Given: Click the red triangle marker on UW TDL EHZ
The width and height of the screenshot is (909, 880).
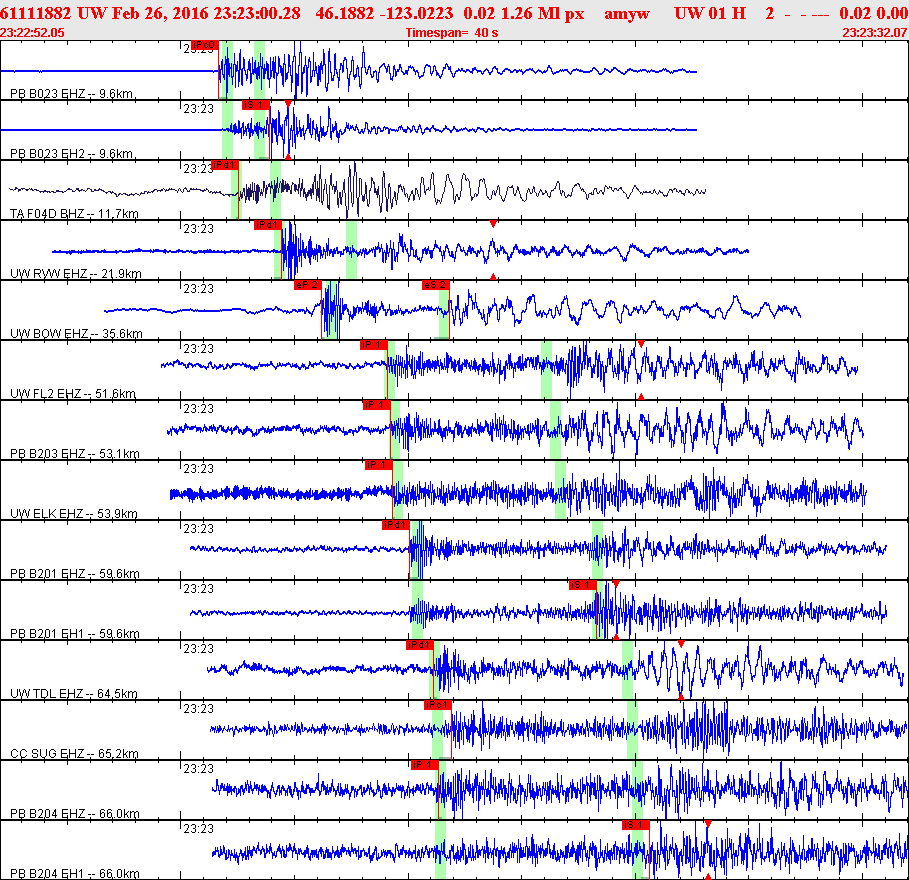Looking at the screenshot, I should [681, 644].
